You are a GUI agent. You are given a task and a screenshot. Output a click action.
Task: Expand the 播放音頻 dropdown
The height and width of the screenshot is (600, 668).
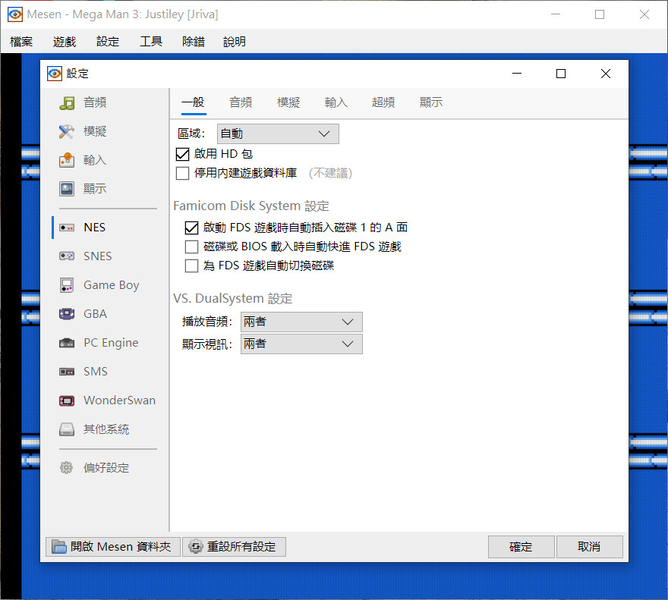tap(302, 322)
